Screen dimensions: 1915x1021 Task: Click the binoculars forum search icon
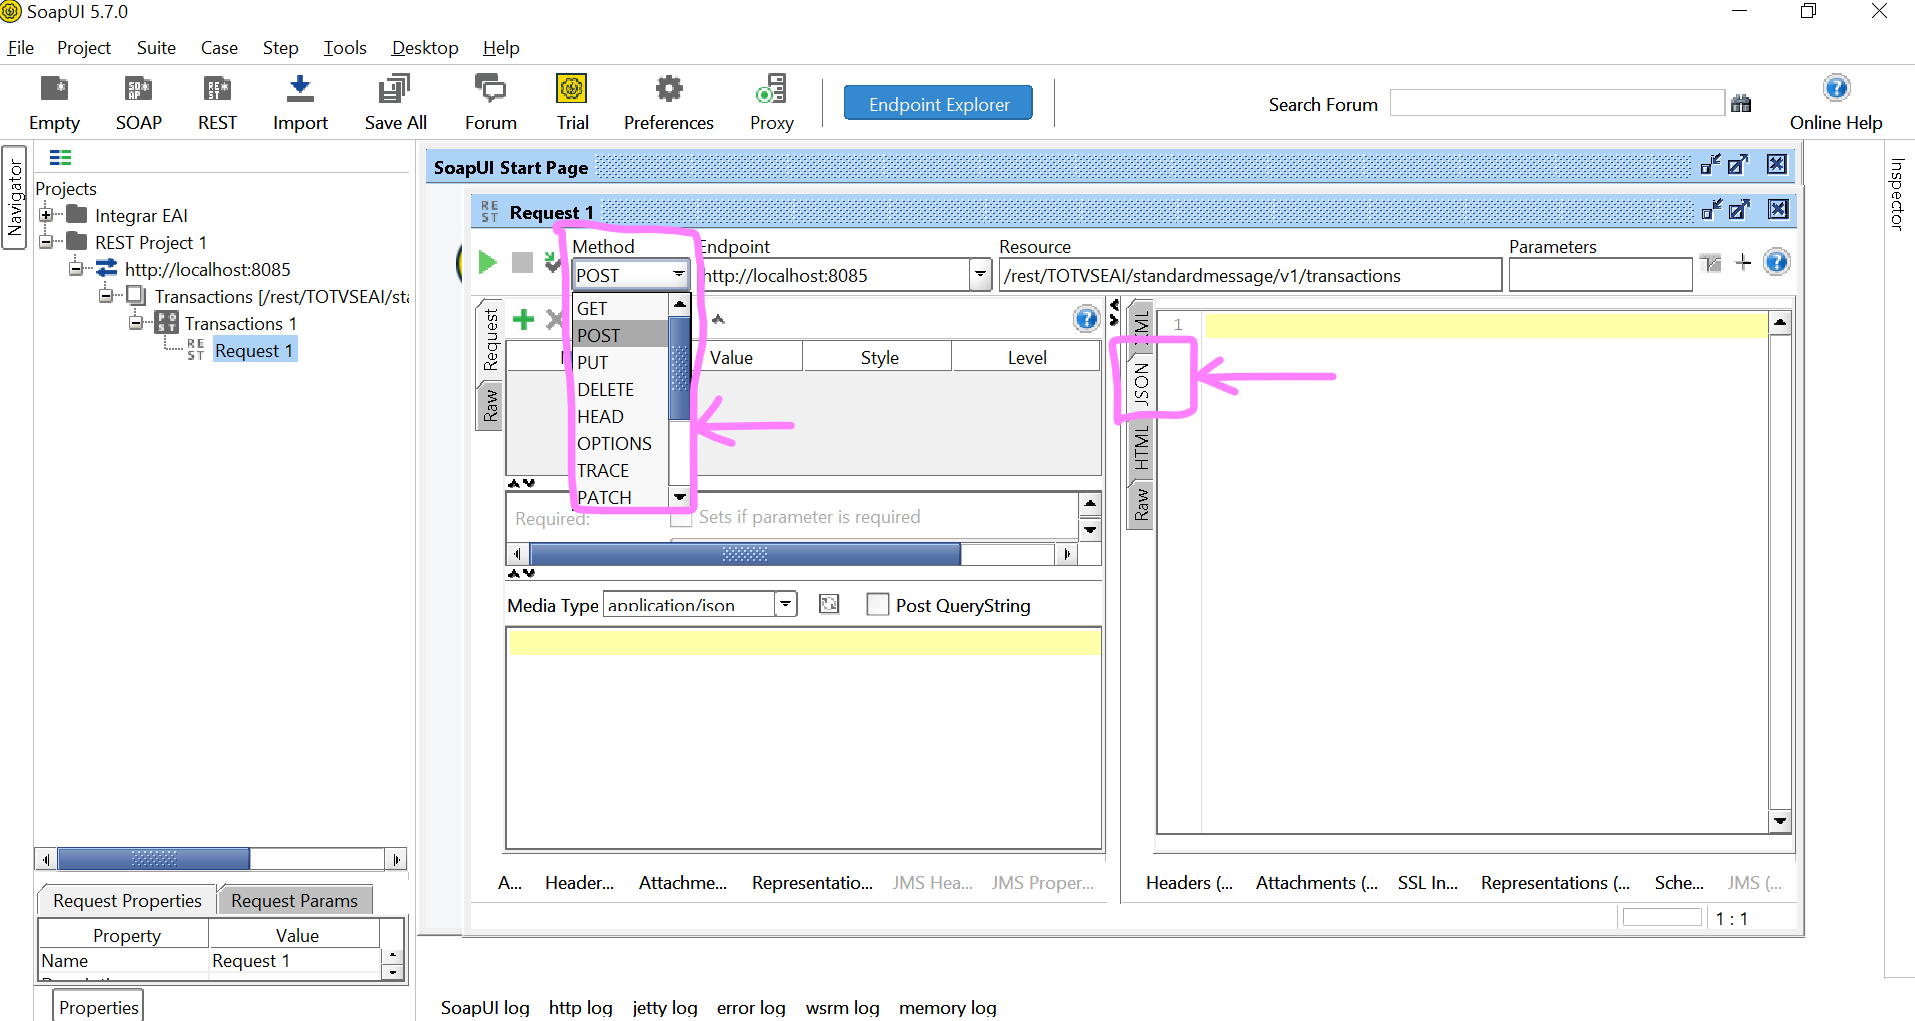point(1741,103)
